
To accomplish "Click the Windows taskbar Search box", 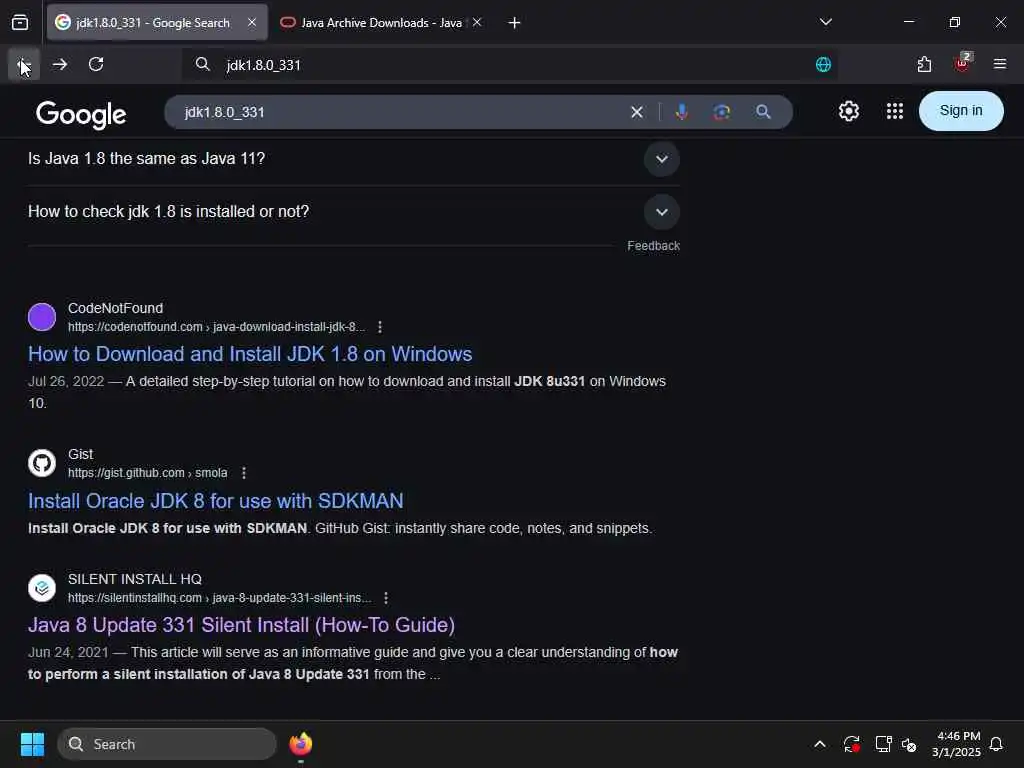I will pyautogui.click(x=167, y=744).
